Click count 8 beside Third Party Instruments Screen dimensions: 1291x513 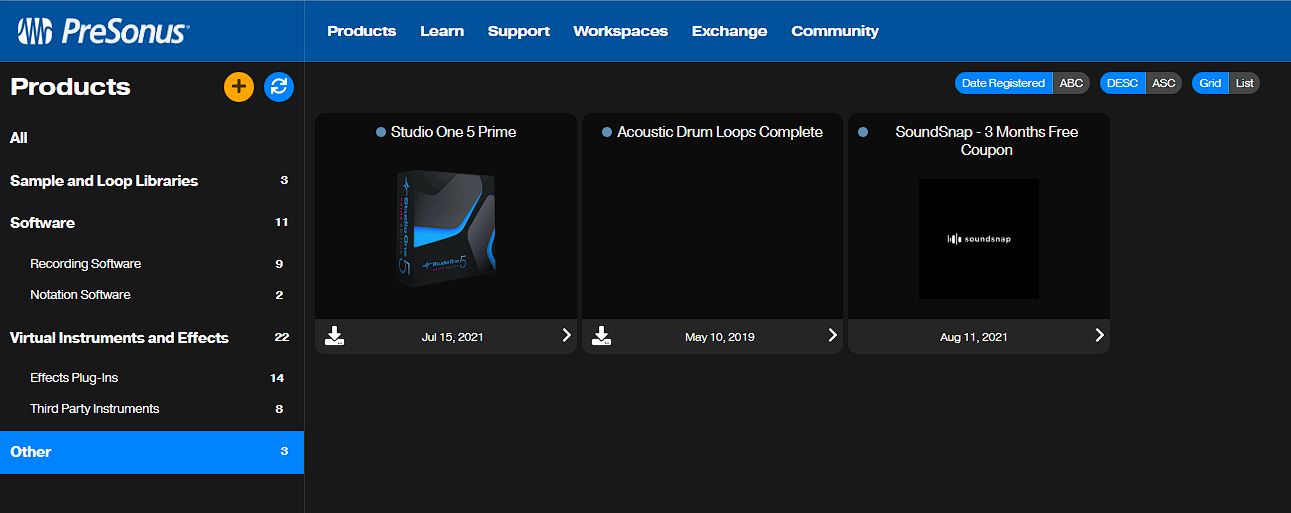click(280, 409)
